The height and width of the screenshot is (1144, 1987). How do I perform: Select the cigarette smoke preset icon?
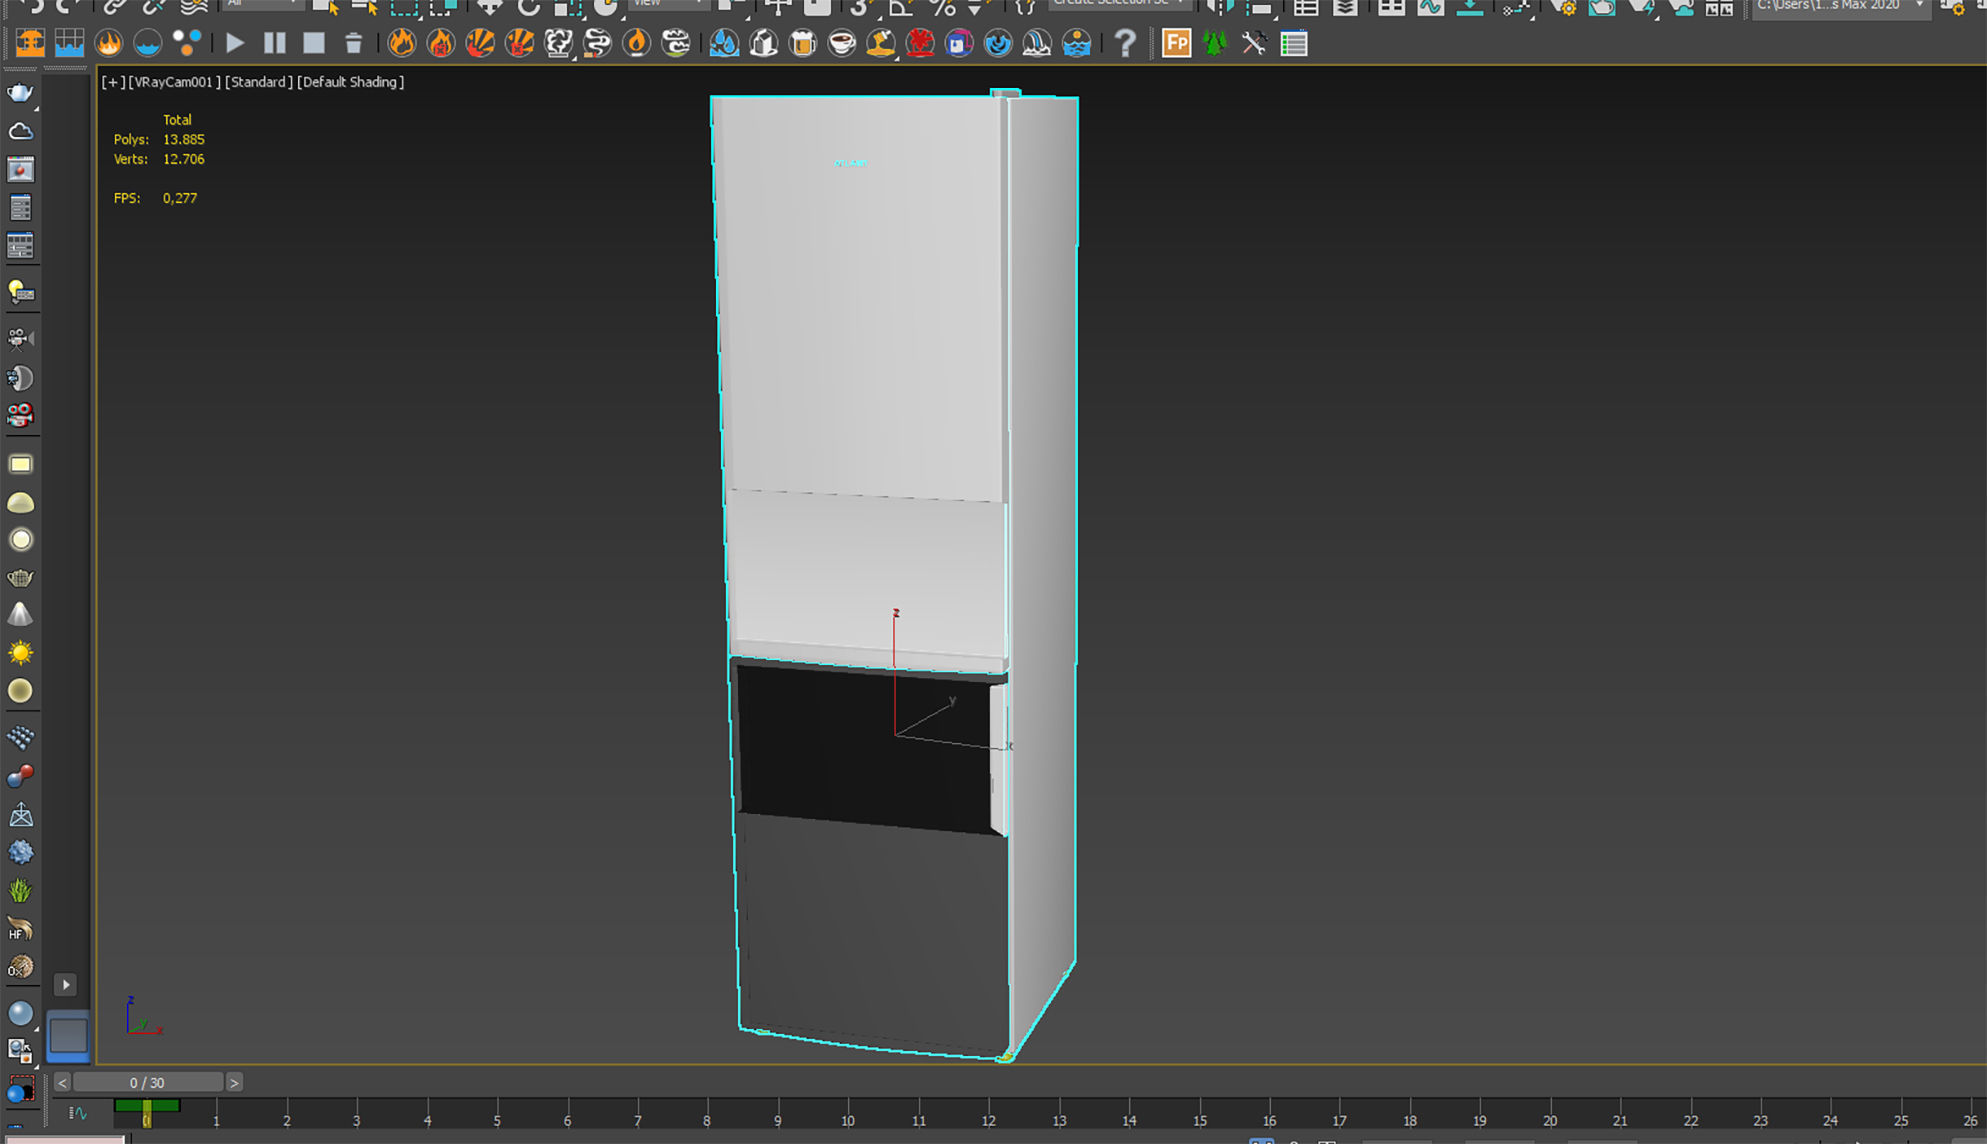(598, 43)
